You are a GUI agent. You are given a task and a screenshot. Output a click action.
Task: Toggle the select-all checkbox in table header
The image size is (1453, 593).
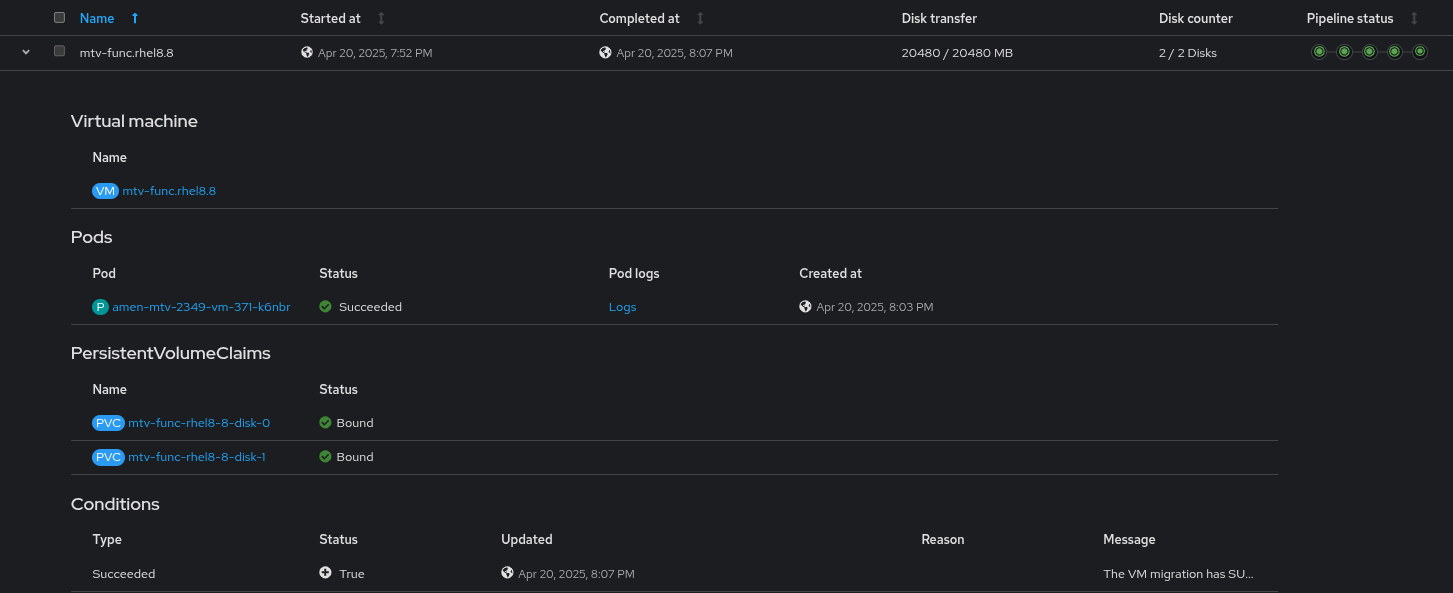(60, 18)
